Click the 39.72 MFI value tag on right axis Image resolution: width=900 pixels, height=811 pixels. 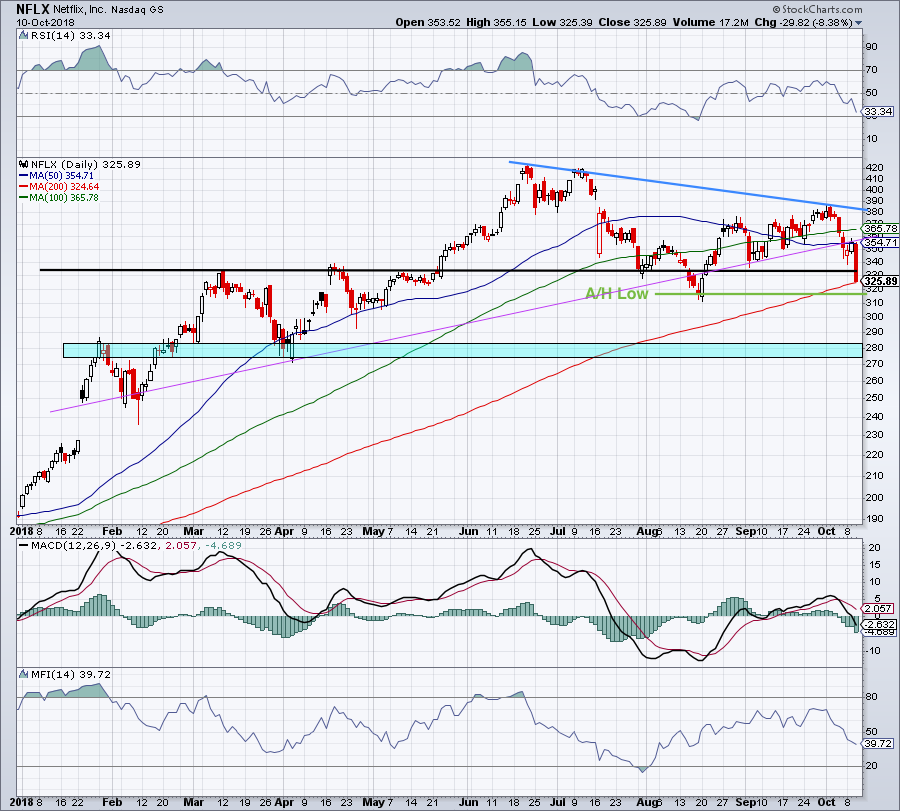878,743
